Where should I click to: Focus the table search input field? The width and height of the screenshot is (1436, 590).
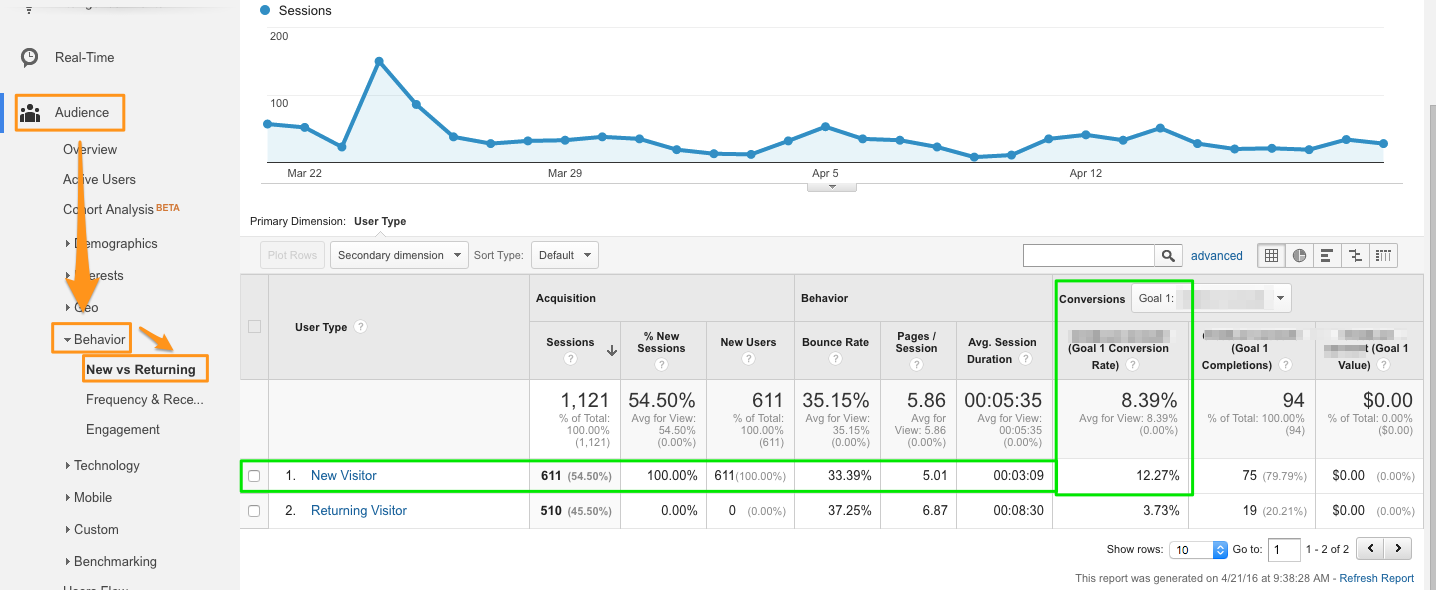1089,255
